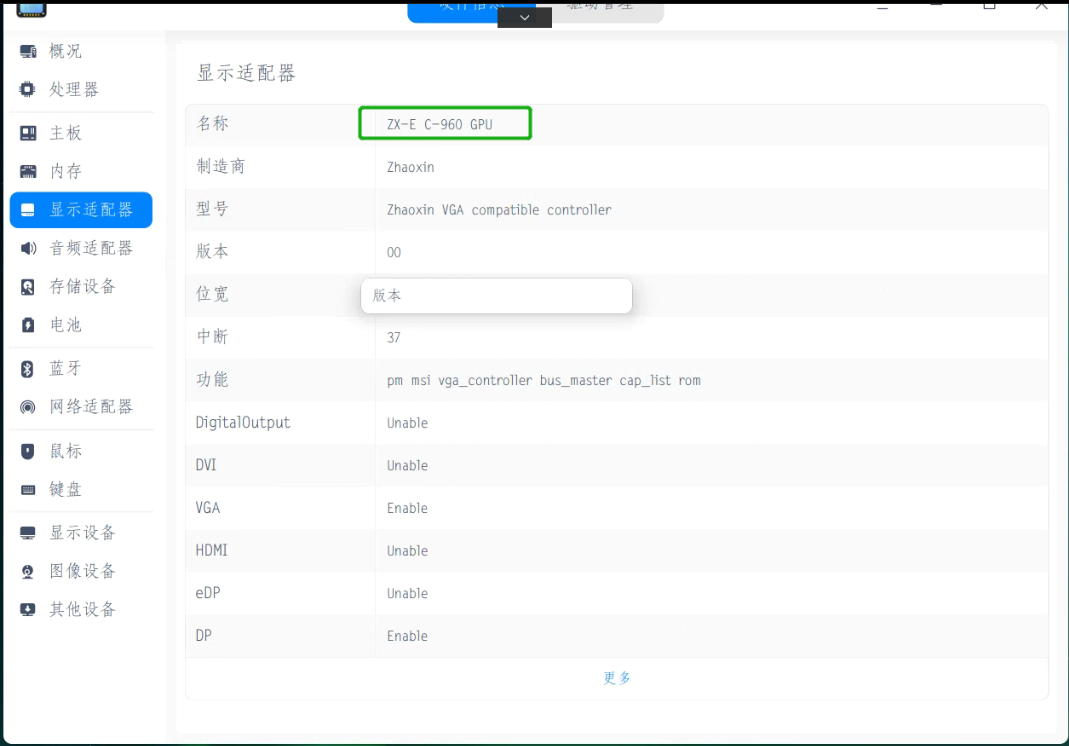Open the 主板 motherboard icon
1069x746 pixels.
click(28, 133)
